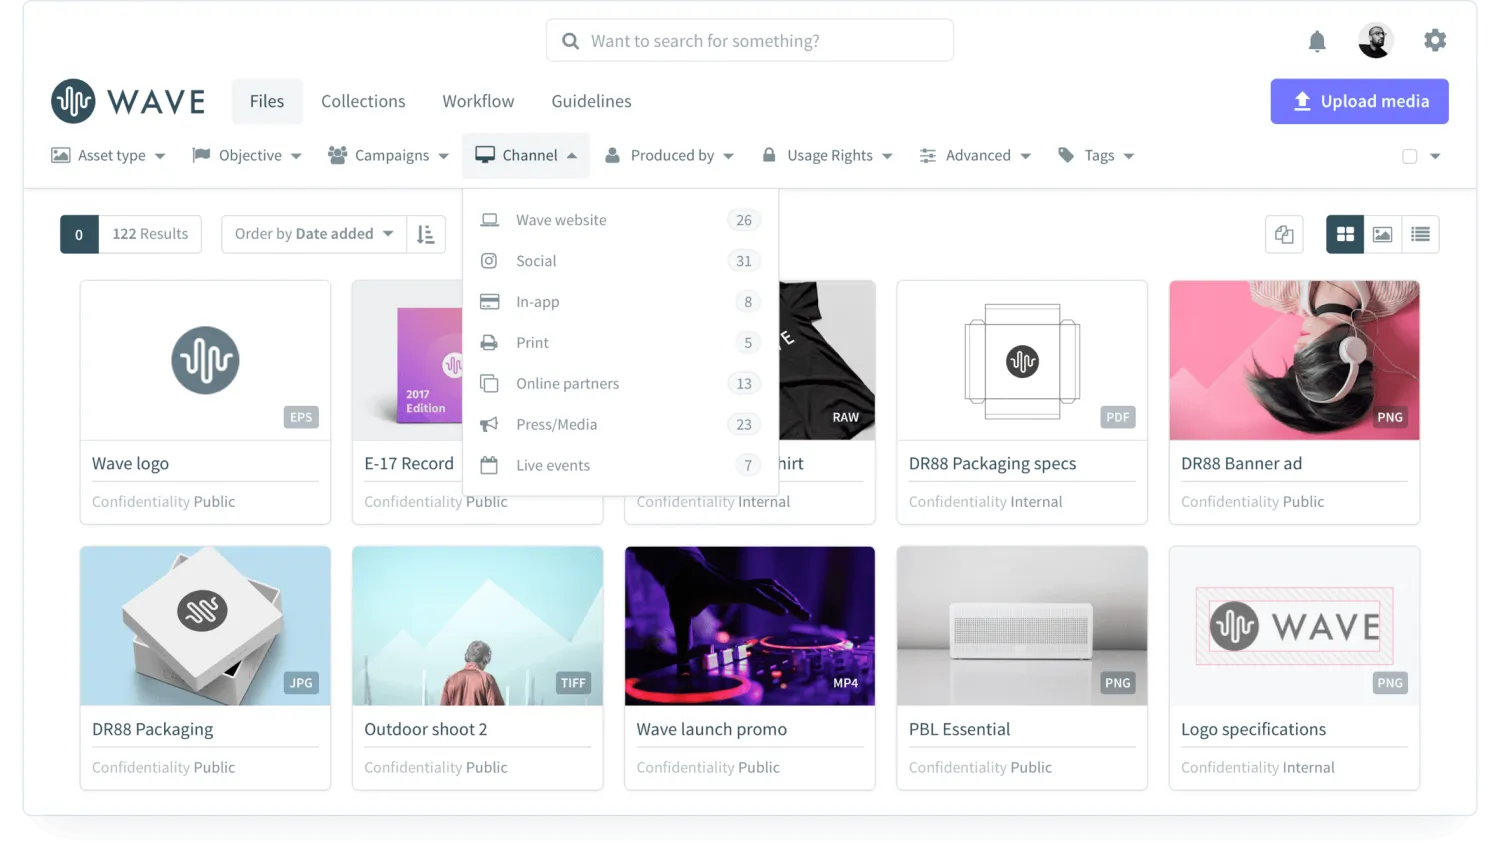Expand the Objective filter dropdown

tap(247, 155)
